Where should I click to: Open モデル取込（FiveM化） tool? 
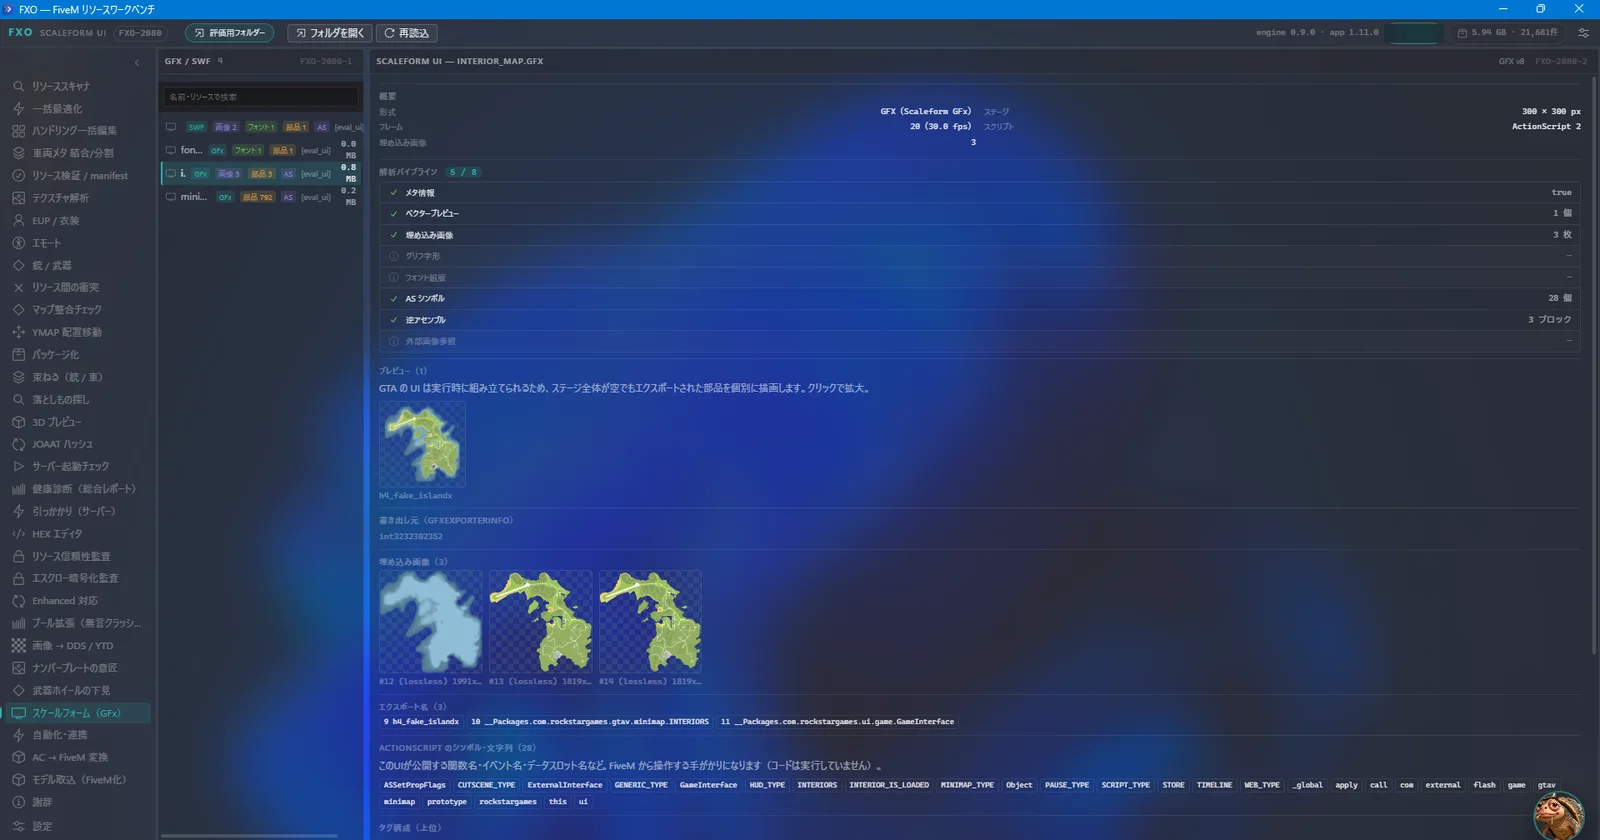pyautogui.click(x=78, y=780)
